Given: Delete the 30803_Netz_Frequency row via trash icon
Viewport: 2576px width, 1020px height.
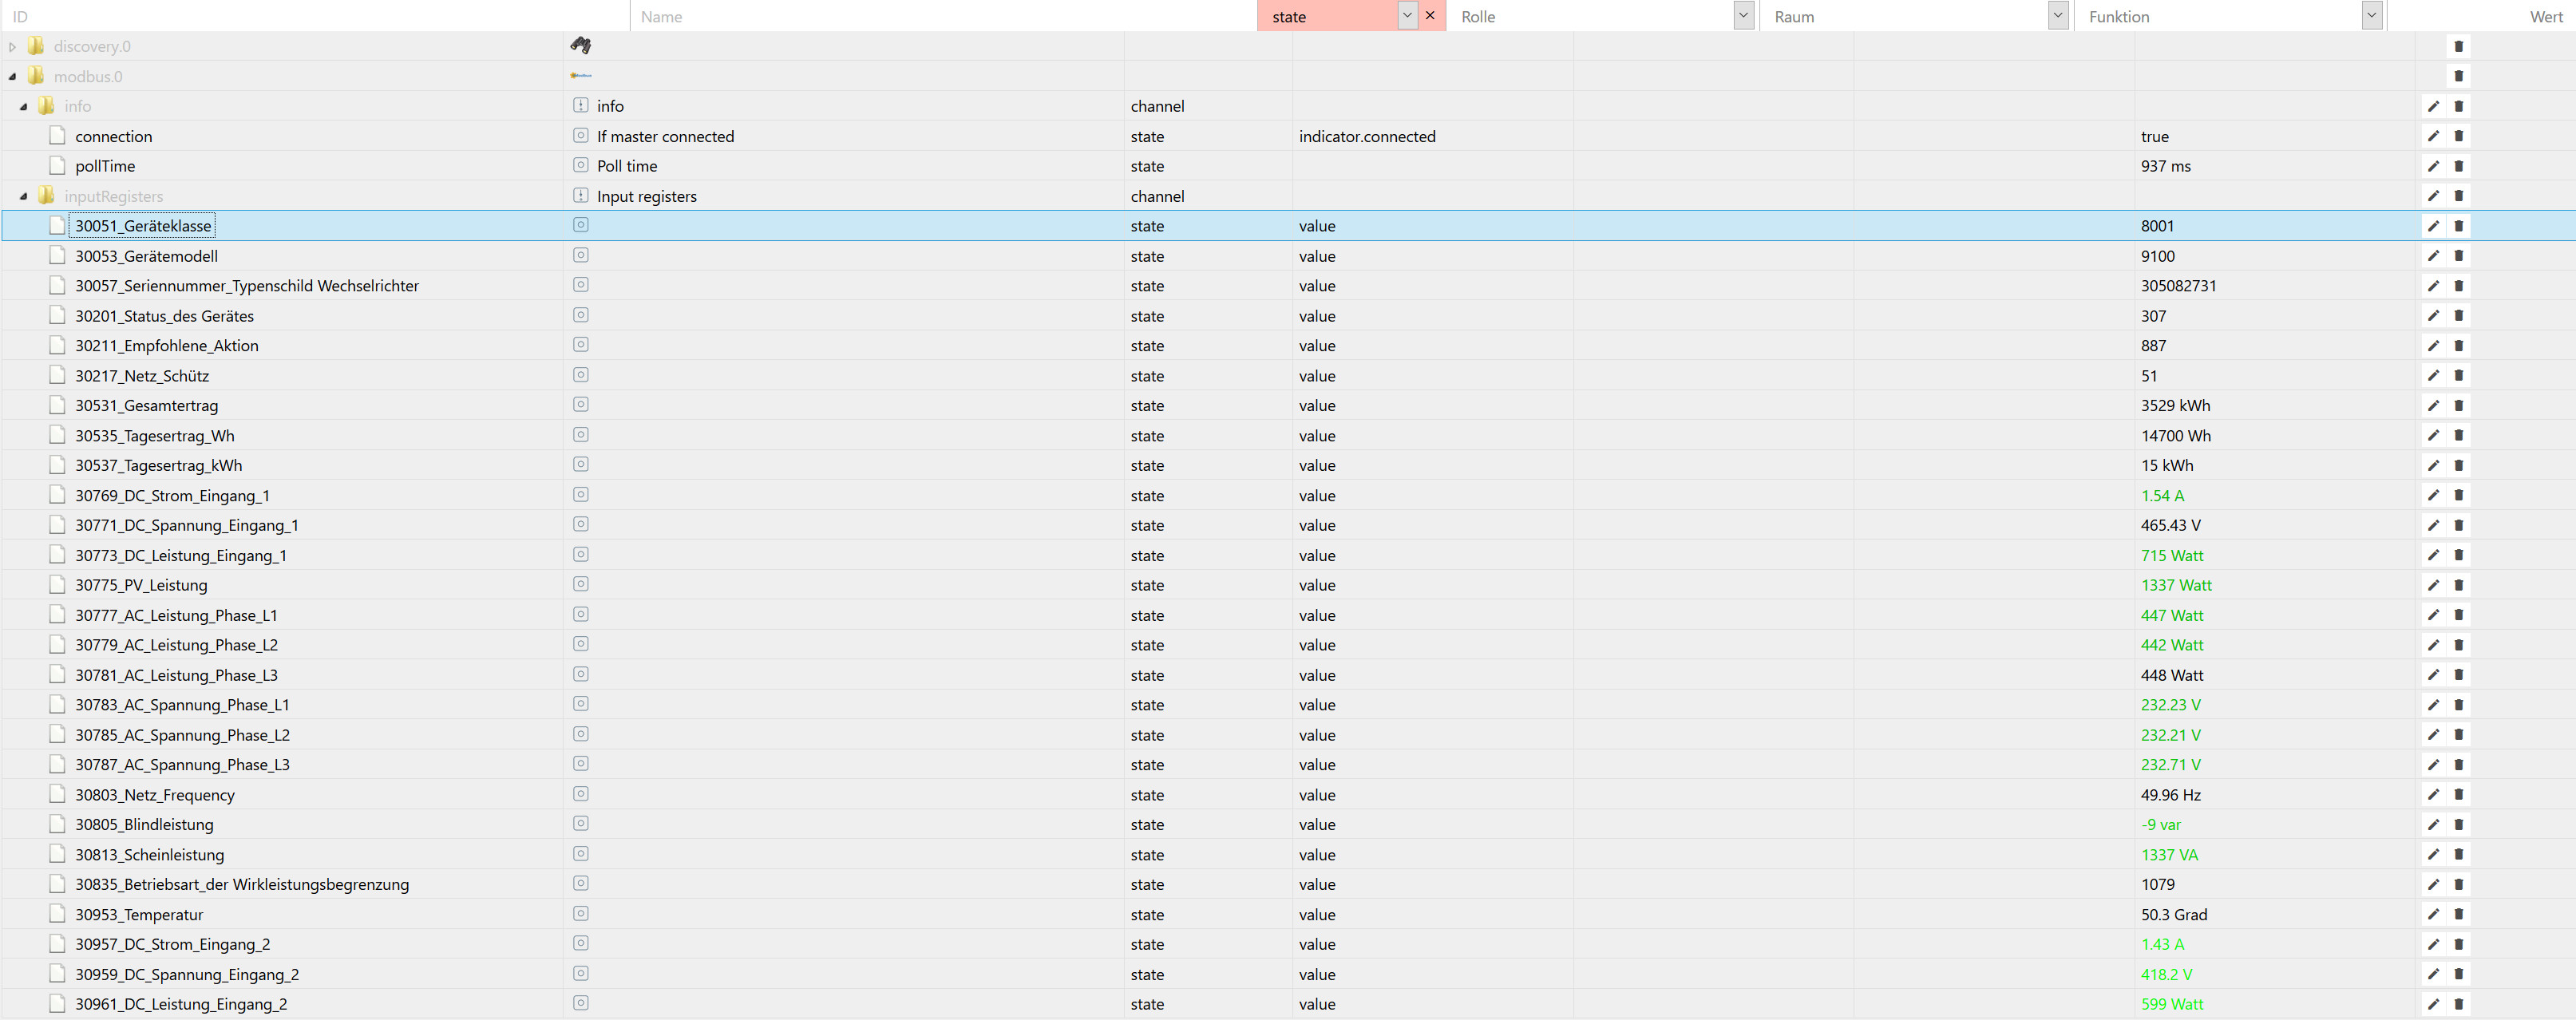Looking at the screenshot, I should [2459, 794].
